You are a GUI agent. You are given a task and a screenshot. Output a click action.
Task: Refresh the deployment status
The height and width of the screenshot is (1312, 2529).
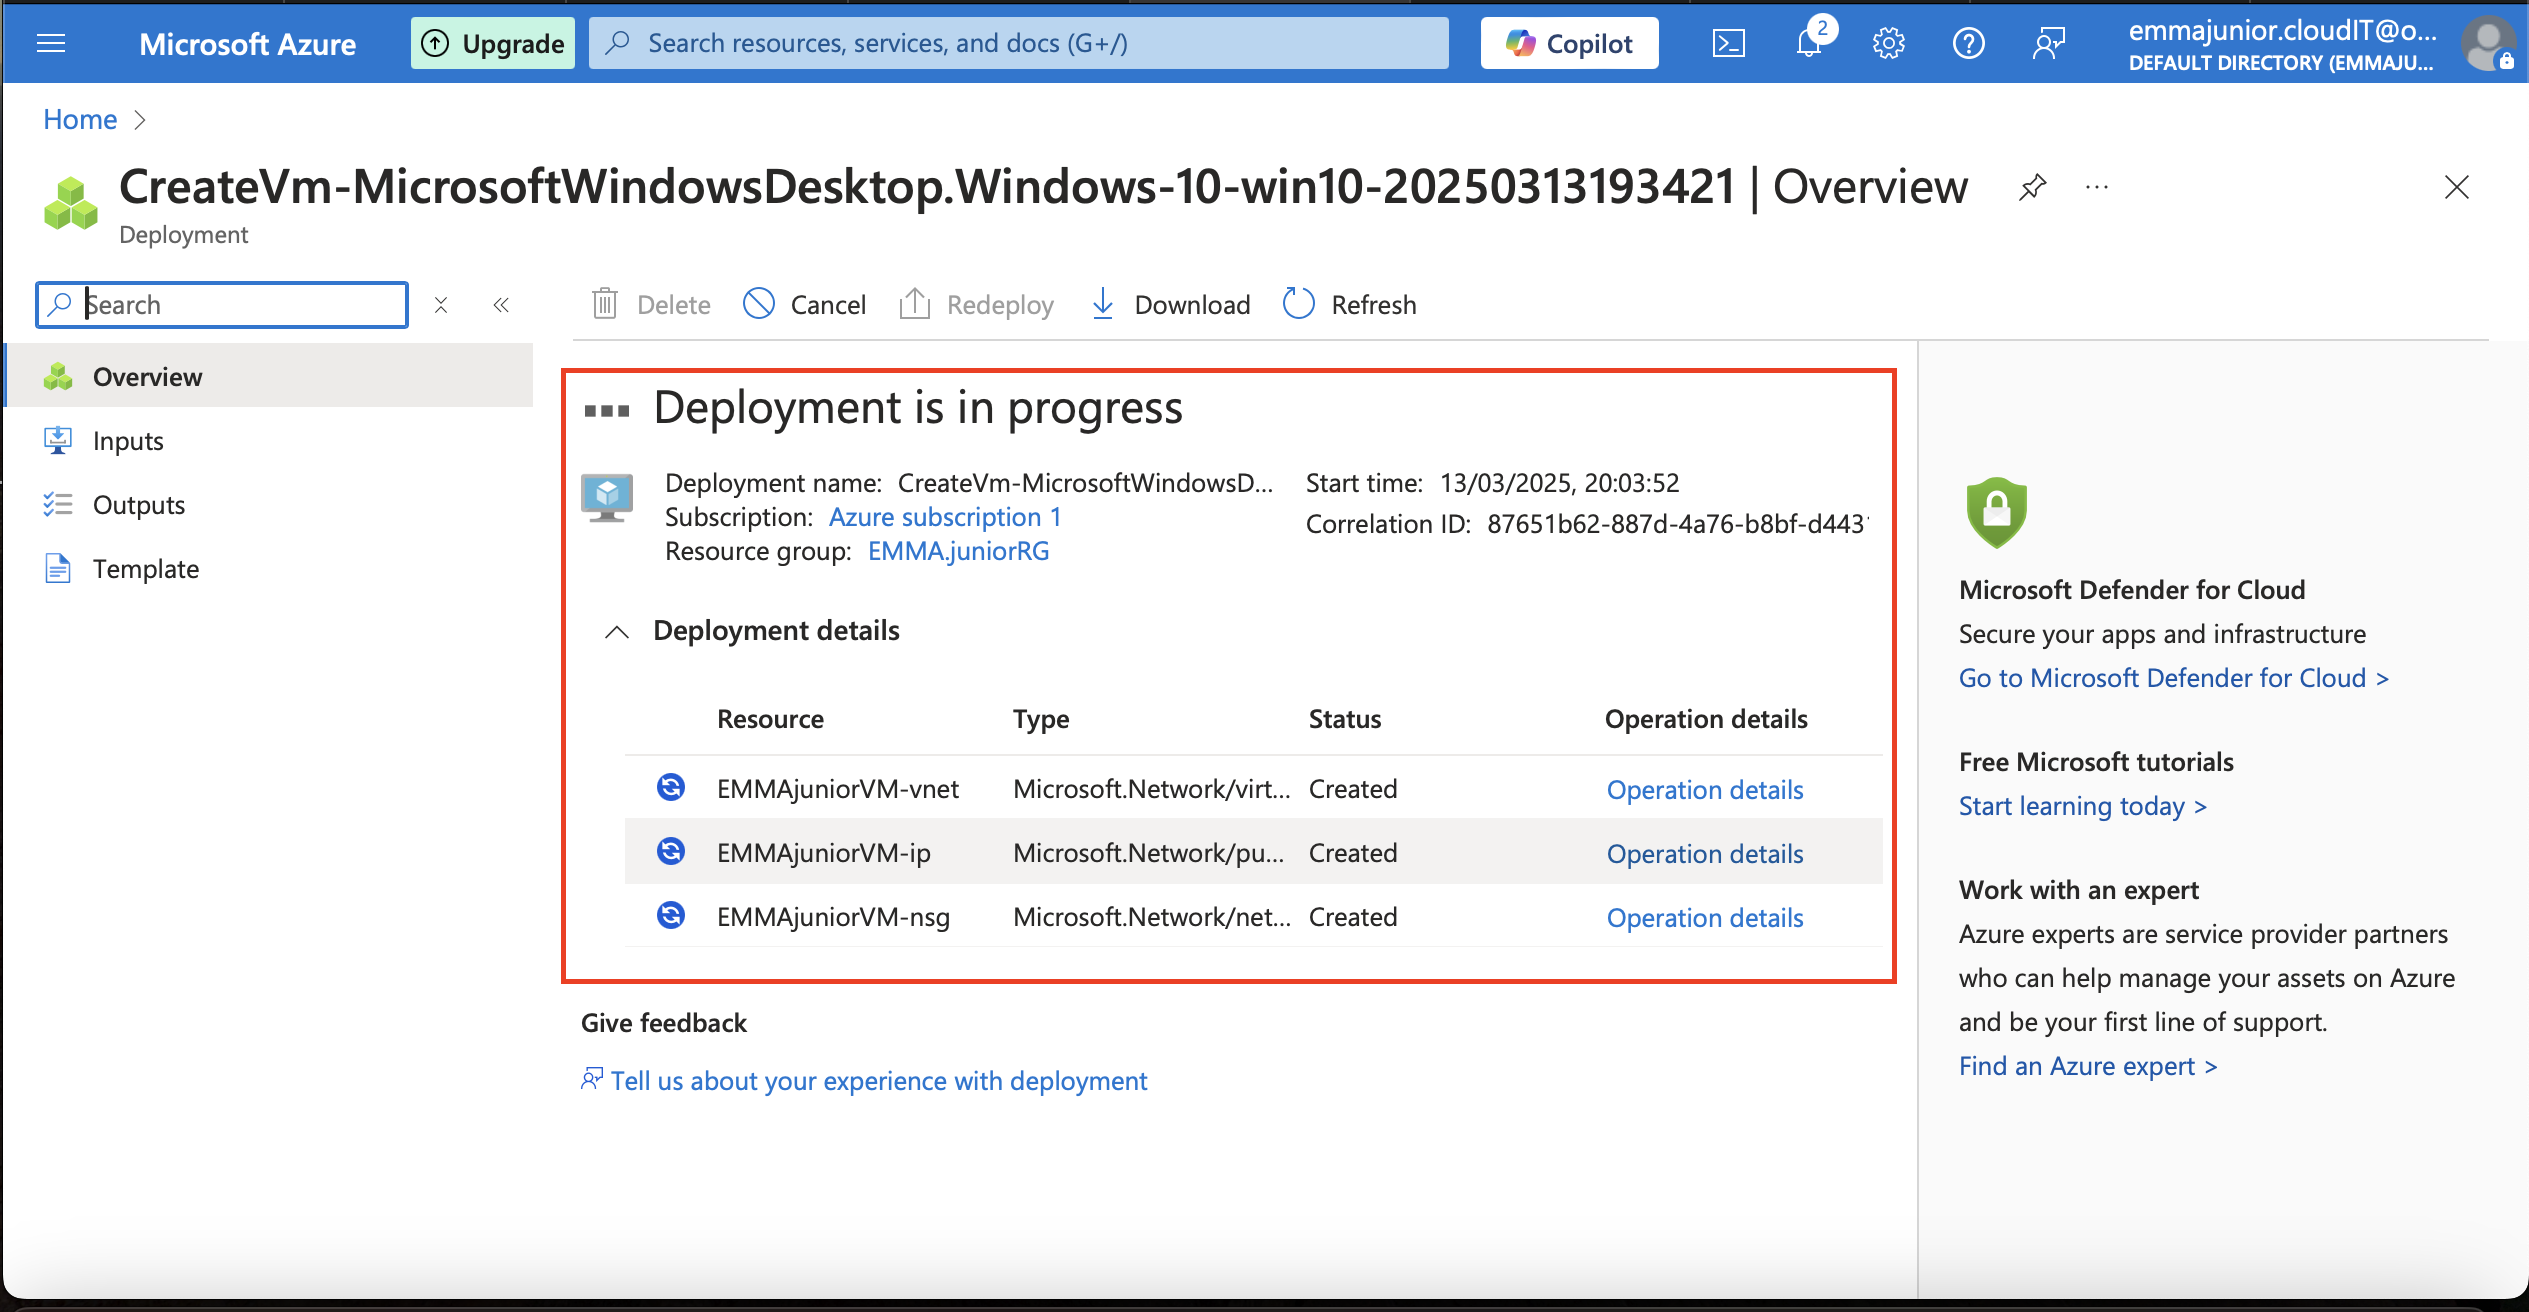[1350, 304]
